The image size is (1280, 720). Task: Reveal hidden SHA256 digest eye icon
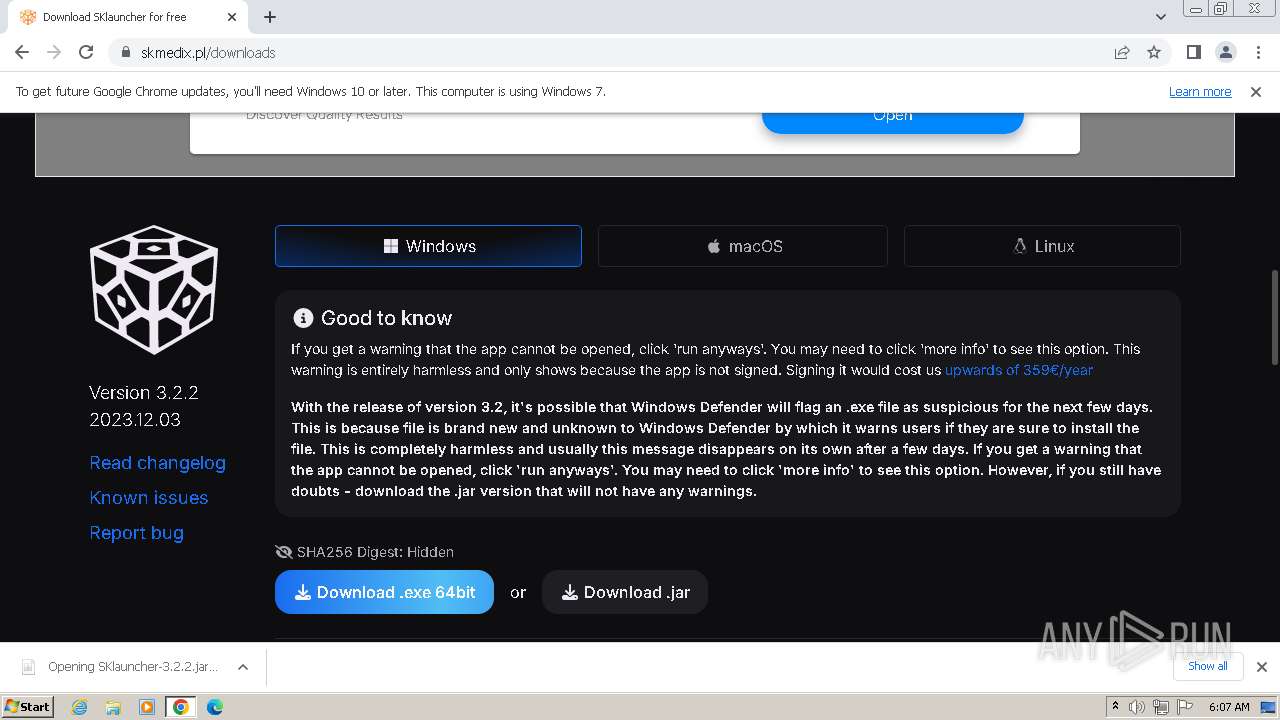pos(283,552)
